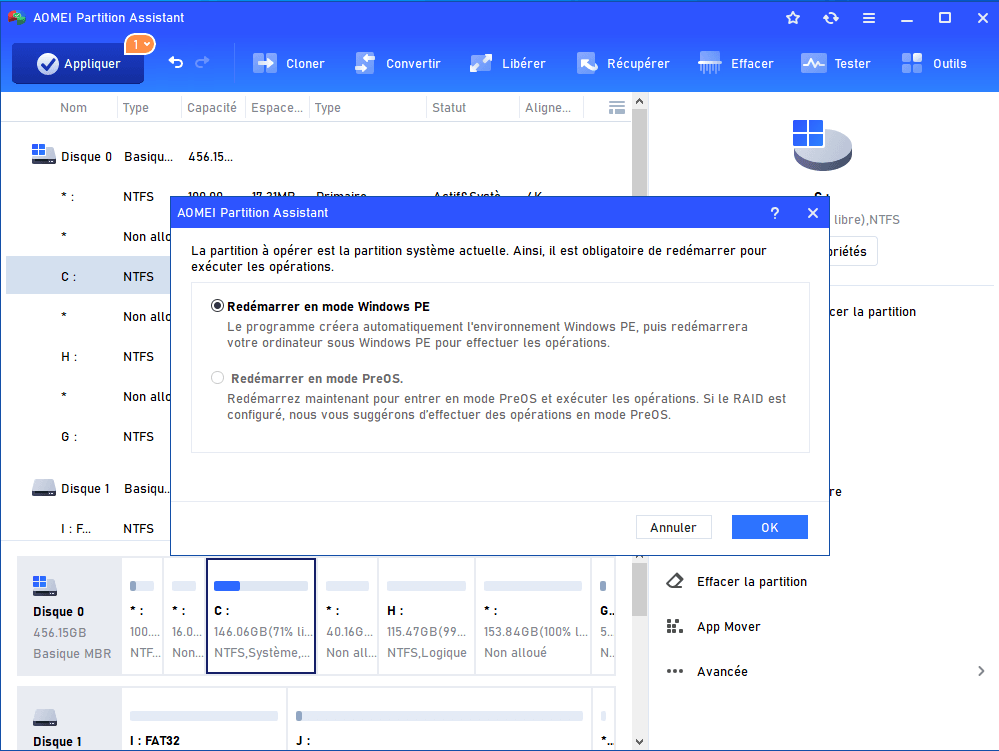Select C: 146.06GB partition block in disk map
The width and height of the screenshot is (999, 751).
click(261, 616)
